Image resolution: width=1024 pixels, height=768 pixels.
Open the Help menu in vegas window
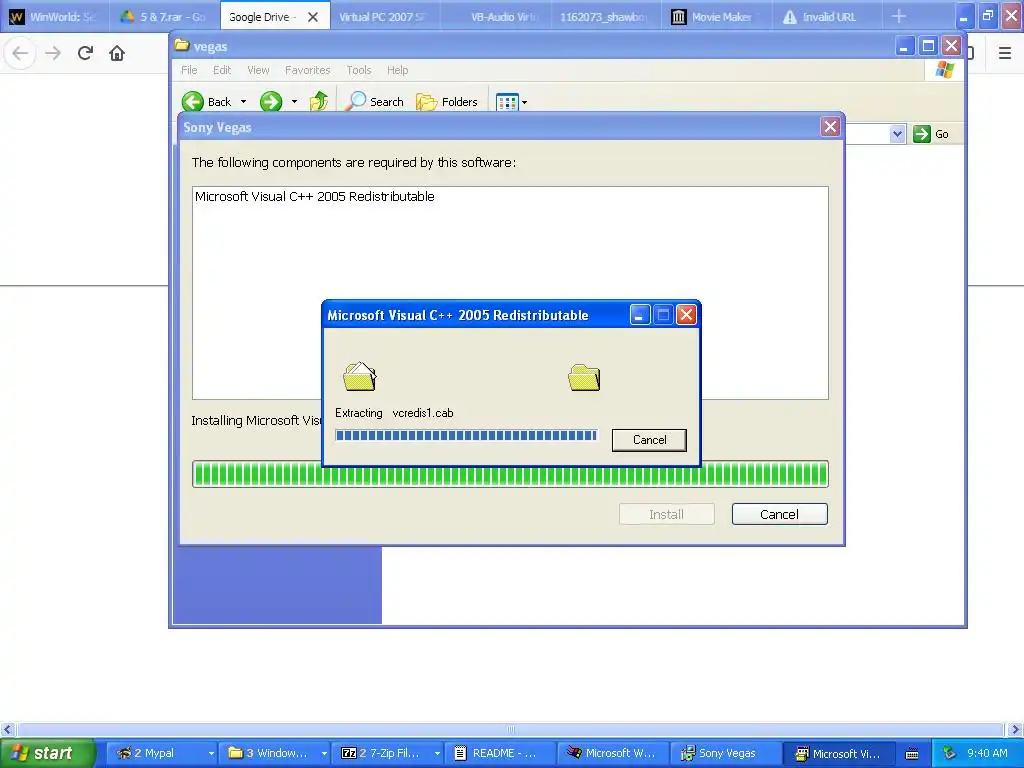click(397, 70)
